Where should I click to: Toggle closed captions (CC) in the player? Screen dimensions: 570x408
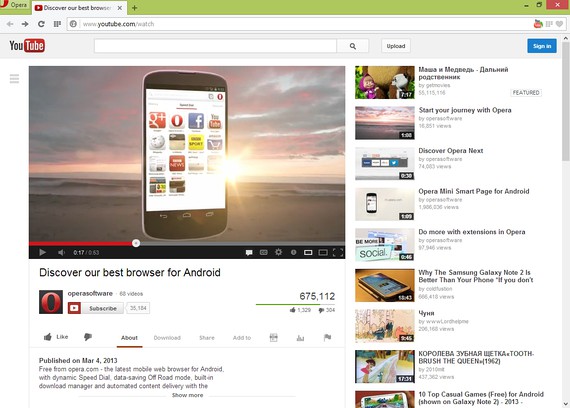pyautogui.click(x=264, y=252)
